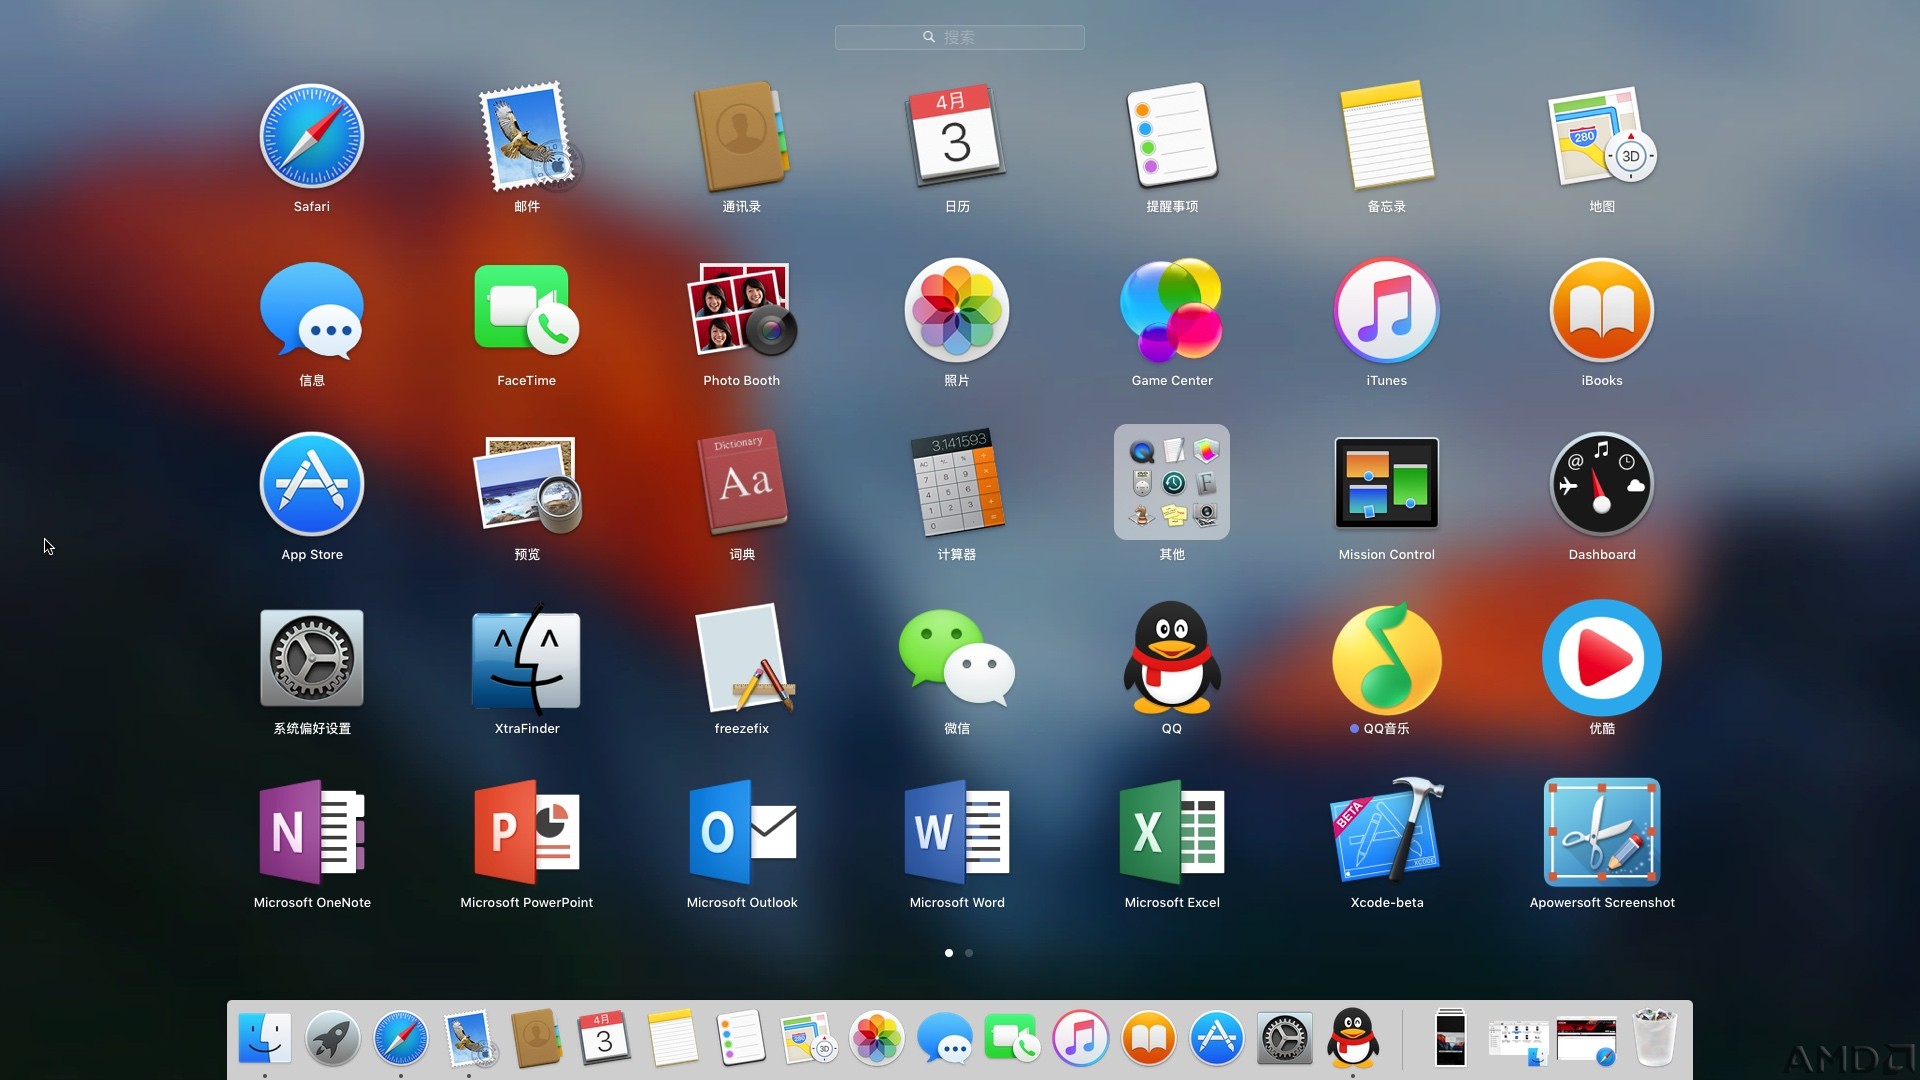Open Microsoft Word
Viewport: 1920px width, 1080px height.
tap(957, 832)
